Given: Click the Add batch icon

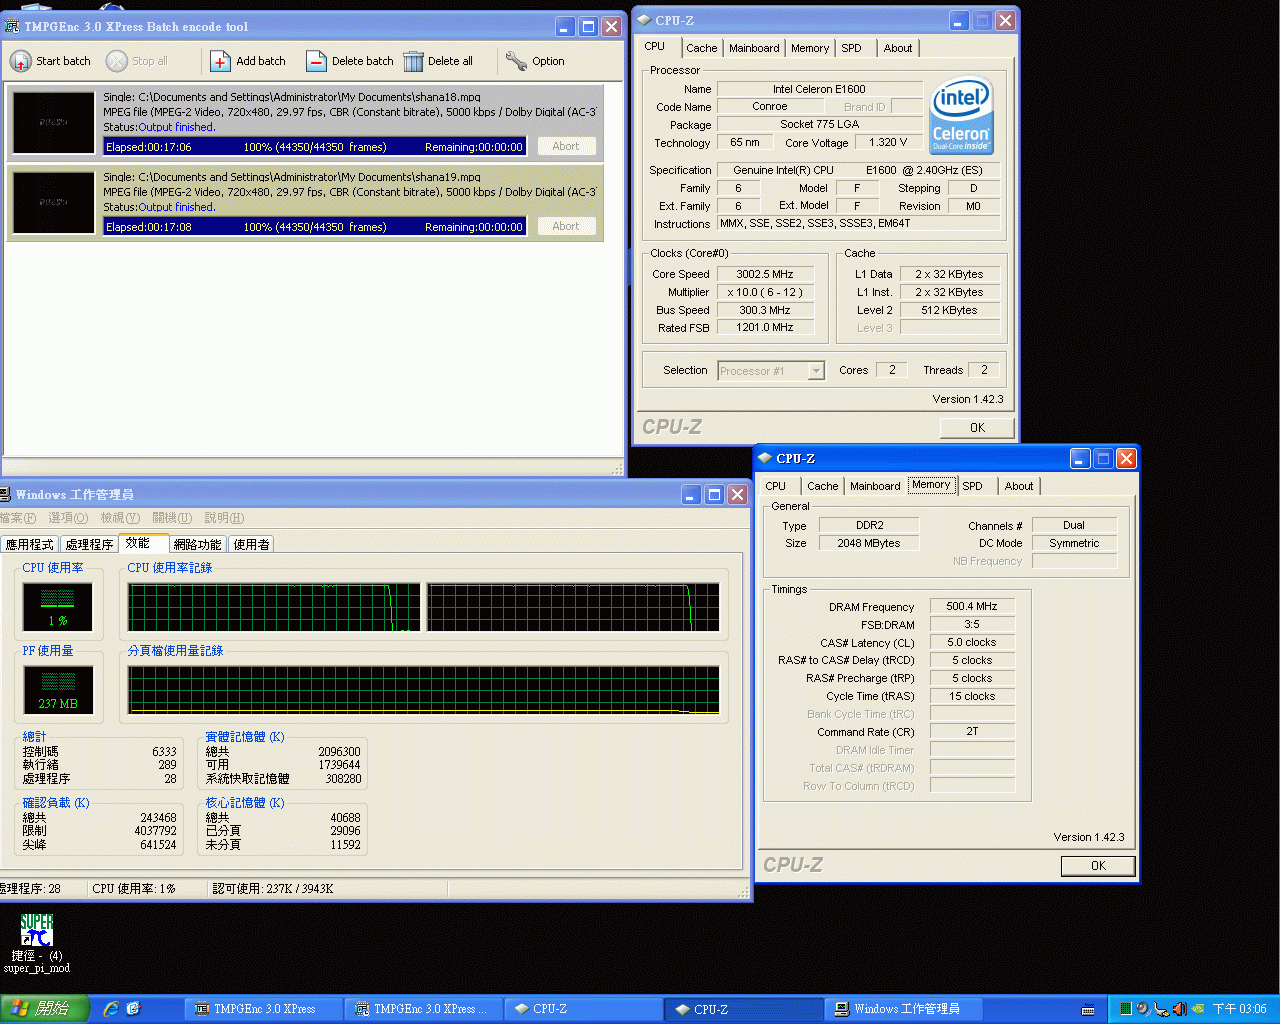Looking at the screenshot, I should pyautogui.click(x=220, y=61).
